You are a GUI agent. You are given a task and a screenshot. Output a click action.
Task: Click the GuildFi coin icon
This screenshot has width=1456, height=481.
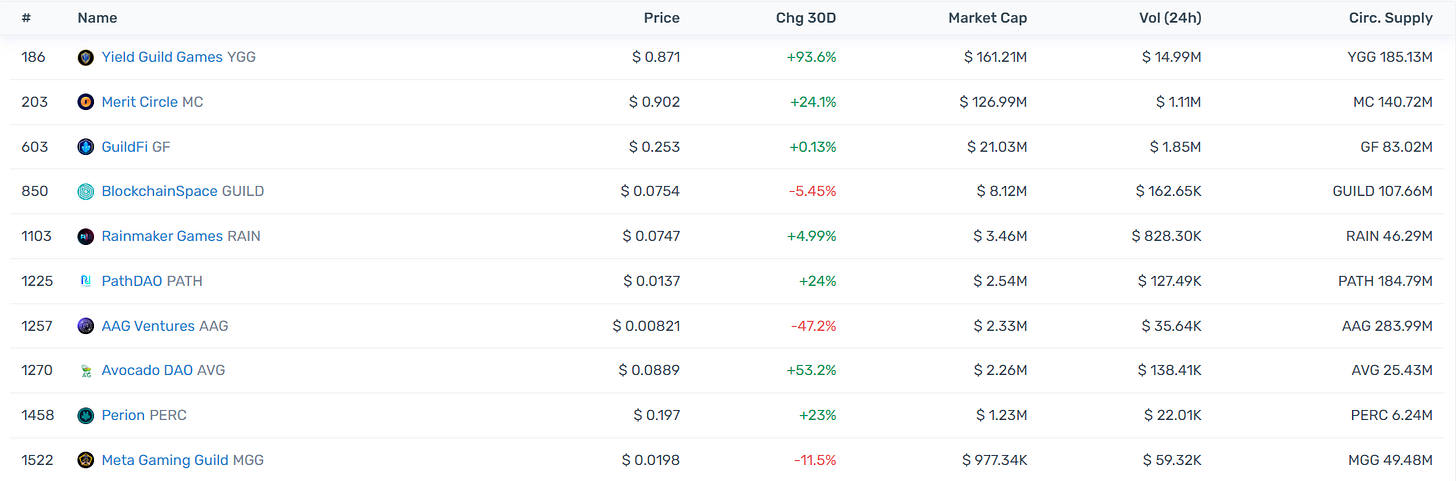(86, 147)
